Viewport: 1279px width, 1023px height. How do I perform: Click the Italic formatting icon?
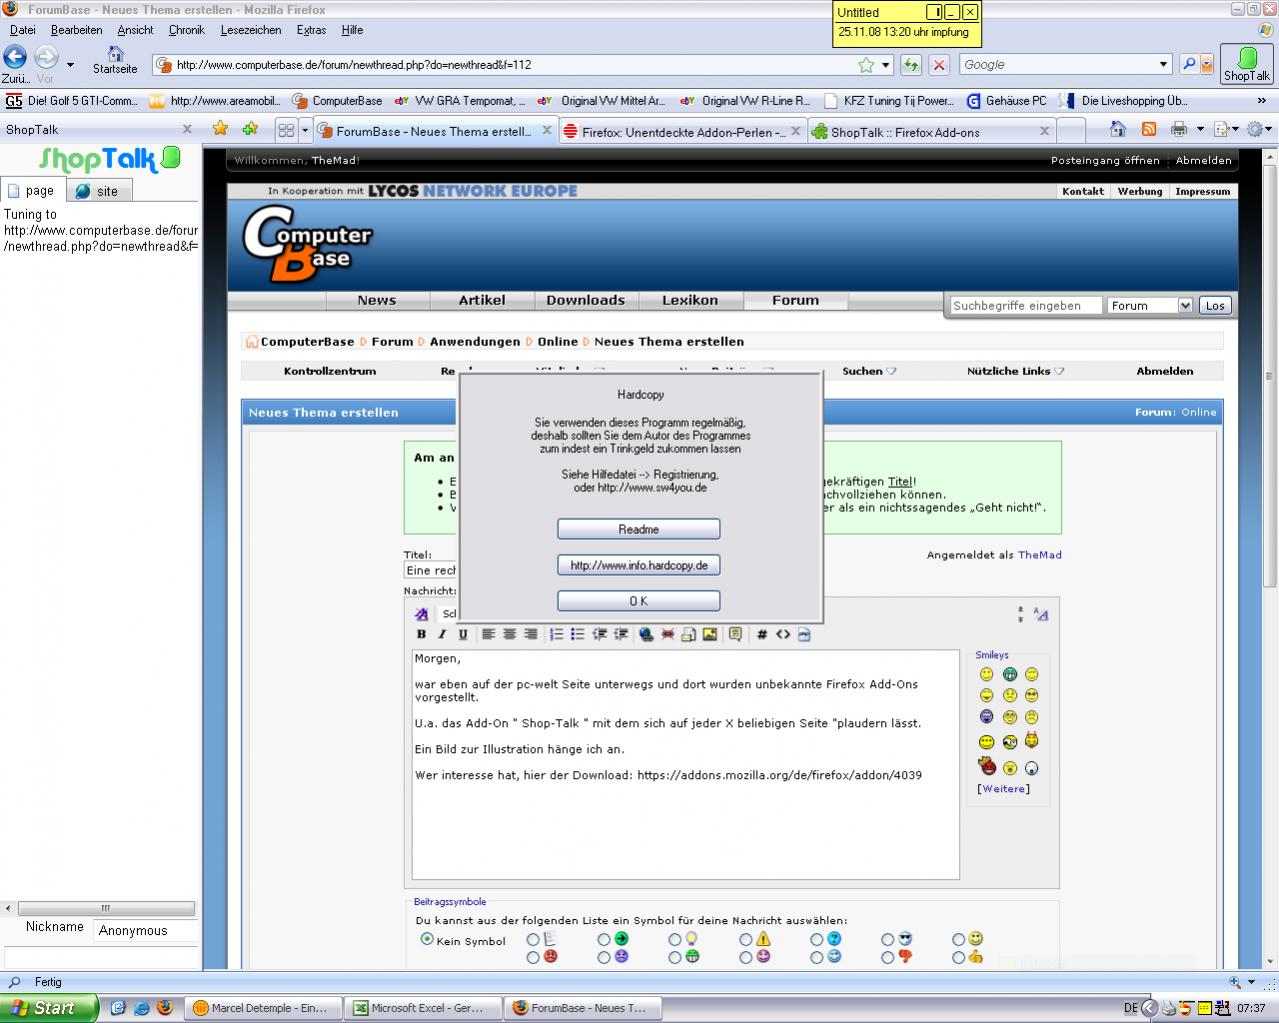442,634
